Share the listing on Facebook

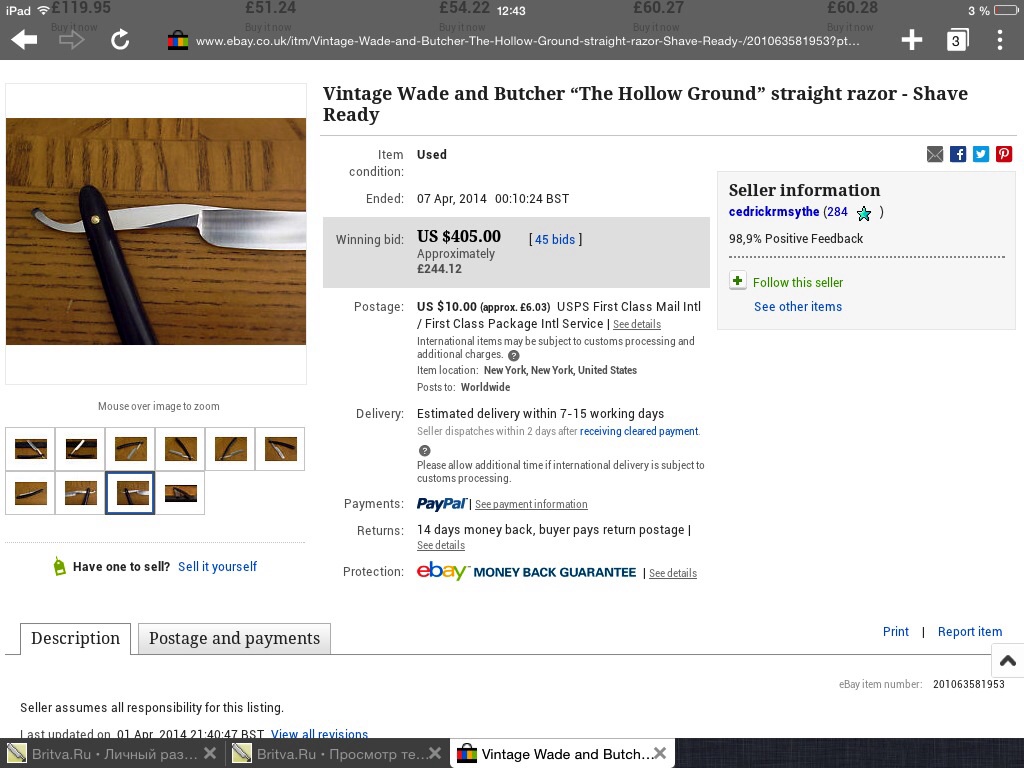pos(958,154)
